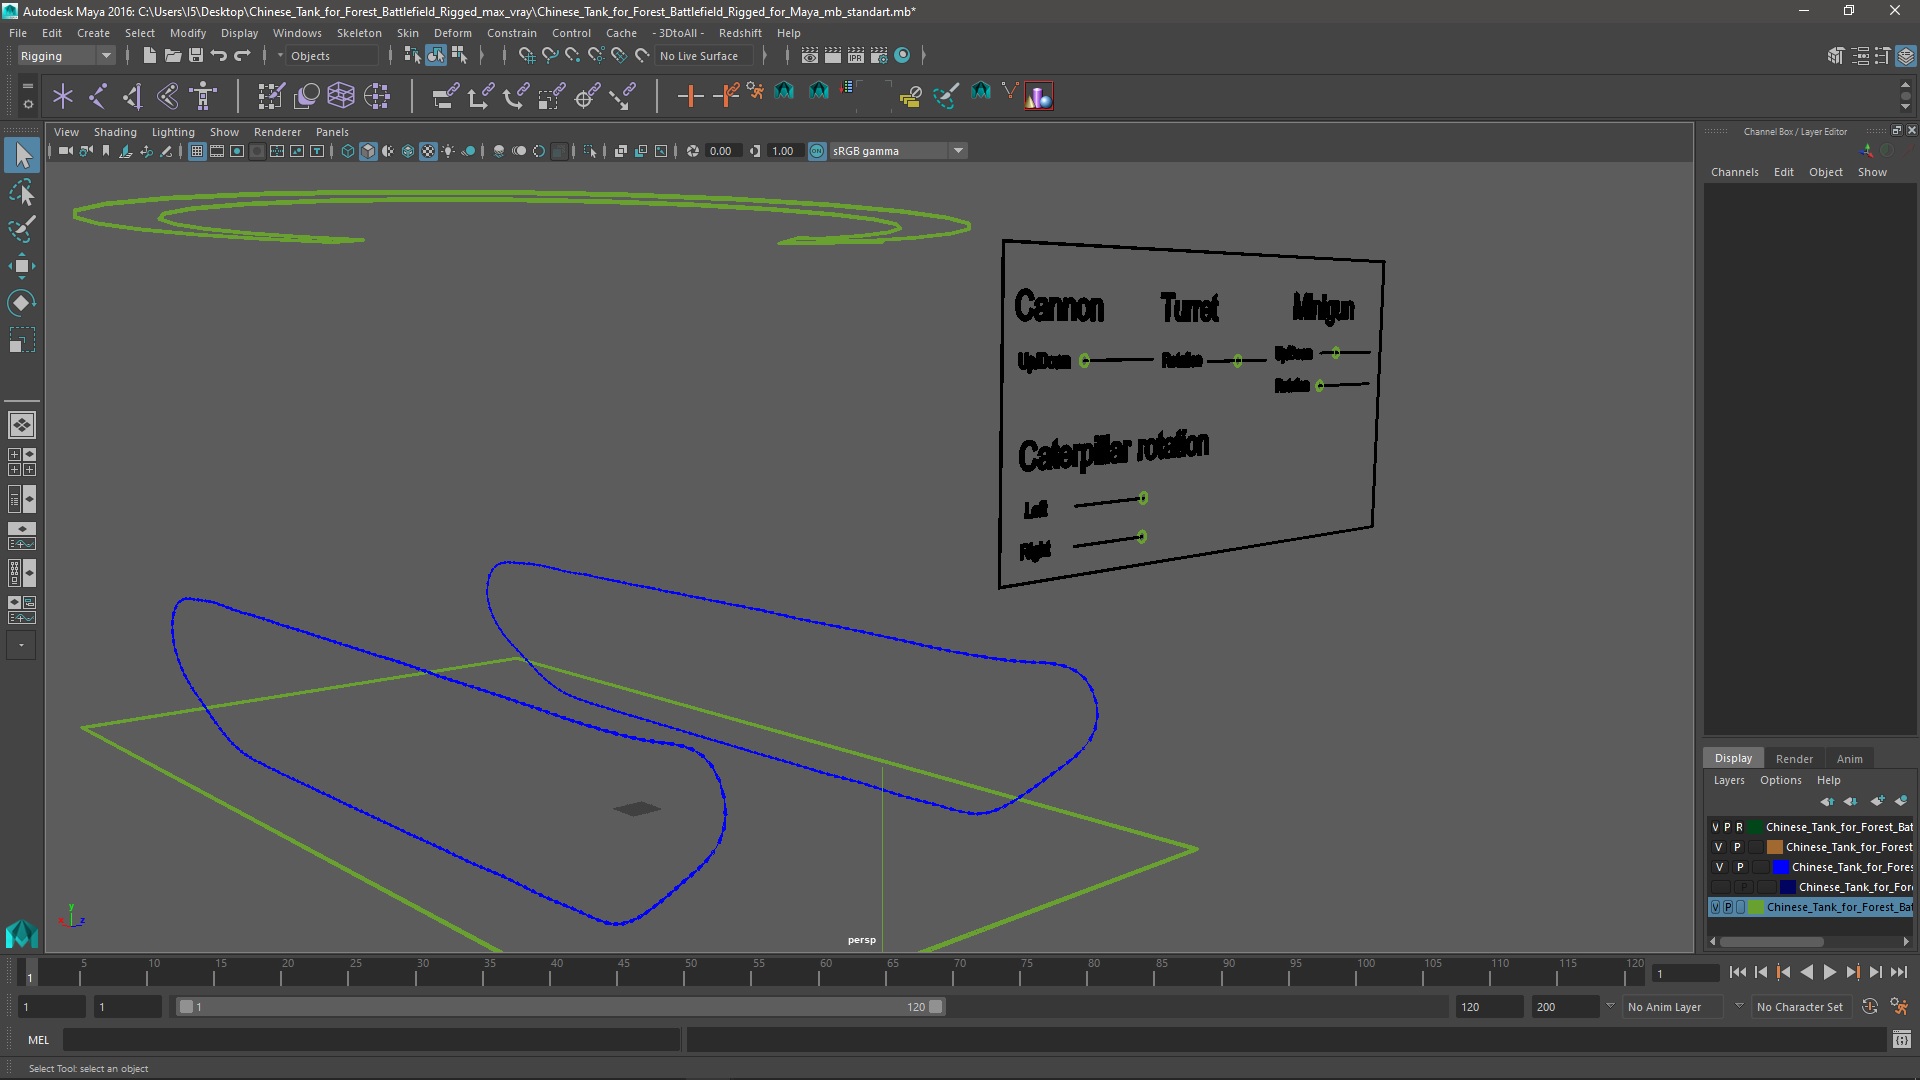Open Layers menu in Layer Editor
1920x1080 pixels.
click(x=1728, y=780)
